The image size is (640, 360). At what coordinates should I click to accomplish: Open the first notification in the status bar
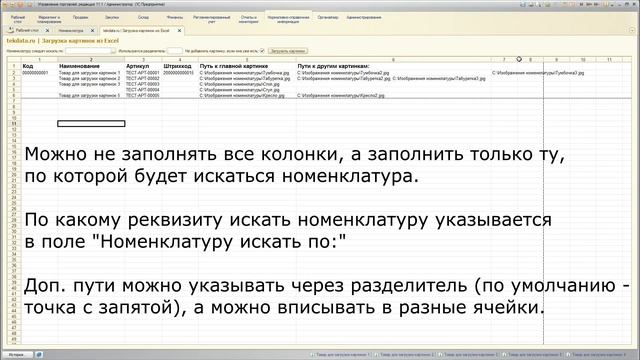[341, 355]
